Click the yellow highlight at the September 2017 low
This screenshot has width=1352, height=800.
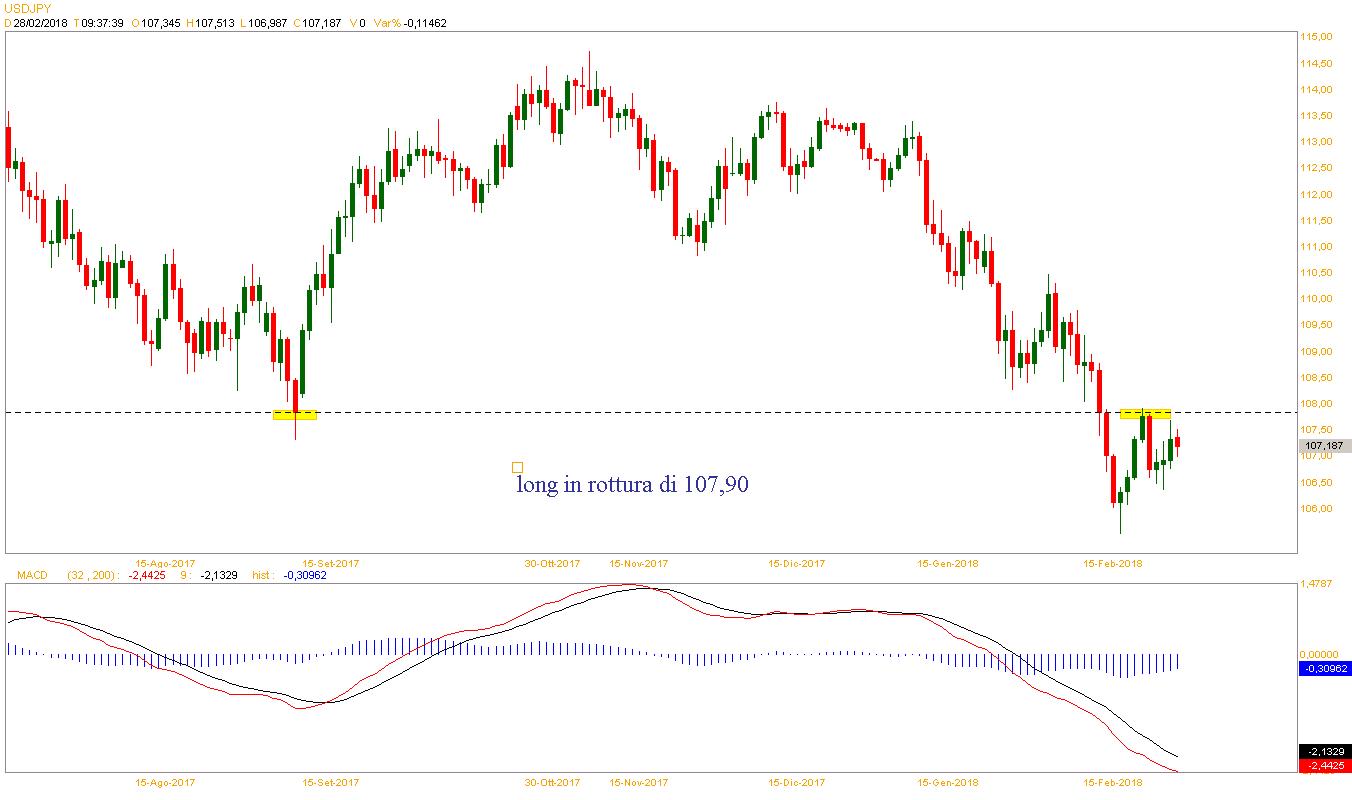tap(295, 414)
